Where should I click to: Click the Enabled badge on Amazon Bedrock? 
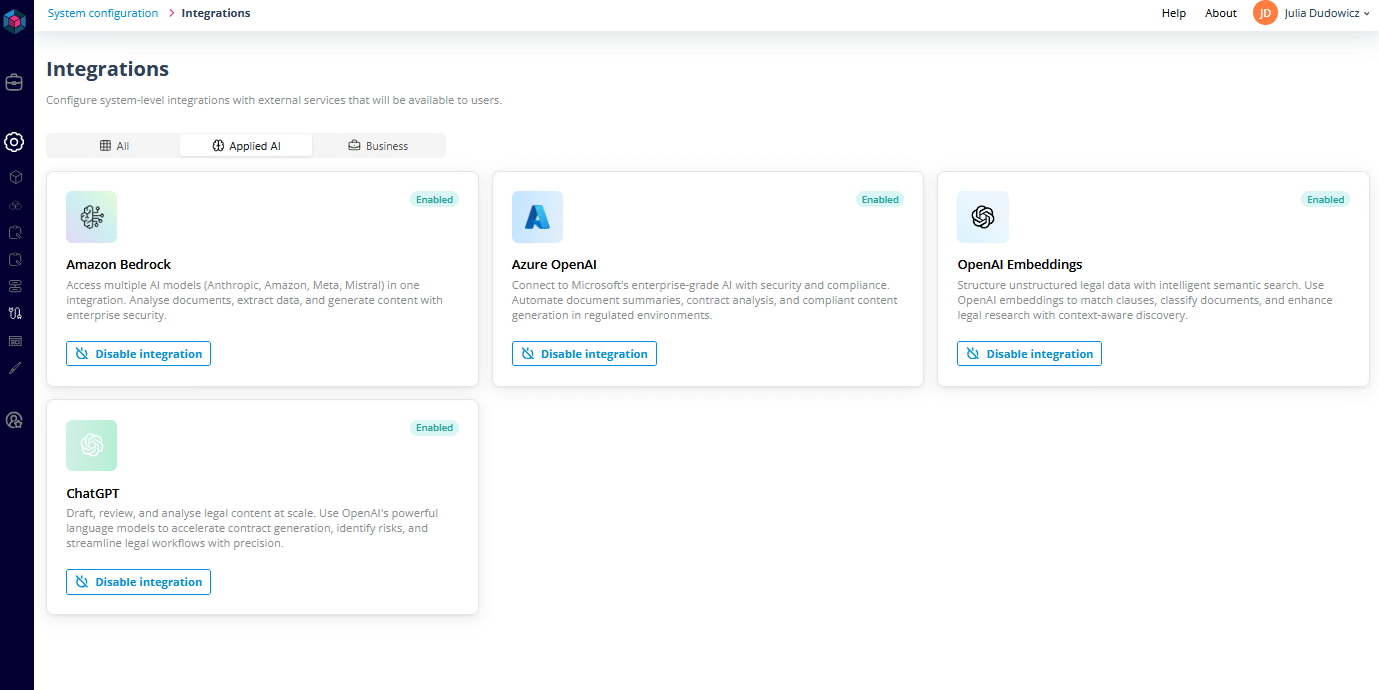point(434,200)
